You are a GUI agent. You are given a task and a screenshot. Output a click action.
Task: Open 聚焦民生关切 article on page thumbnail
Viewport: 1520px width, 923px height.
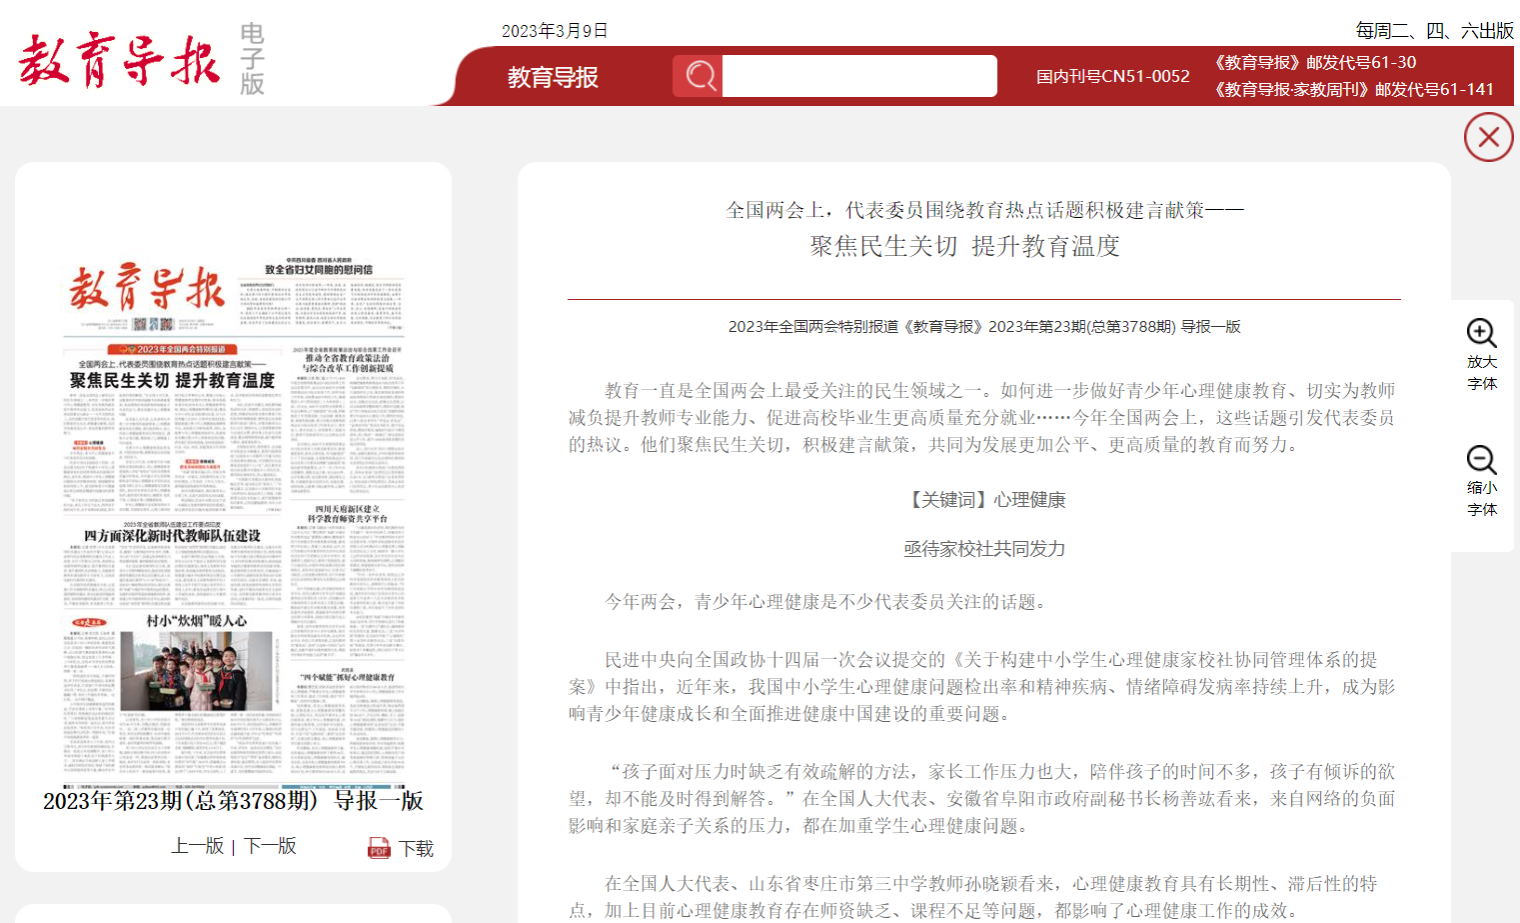tap(172, 381)
